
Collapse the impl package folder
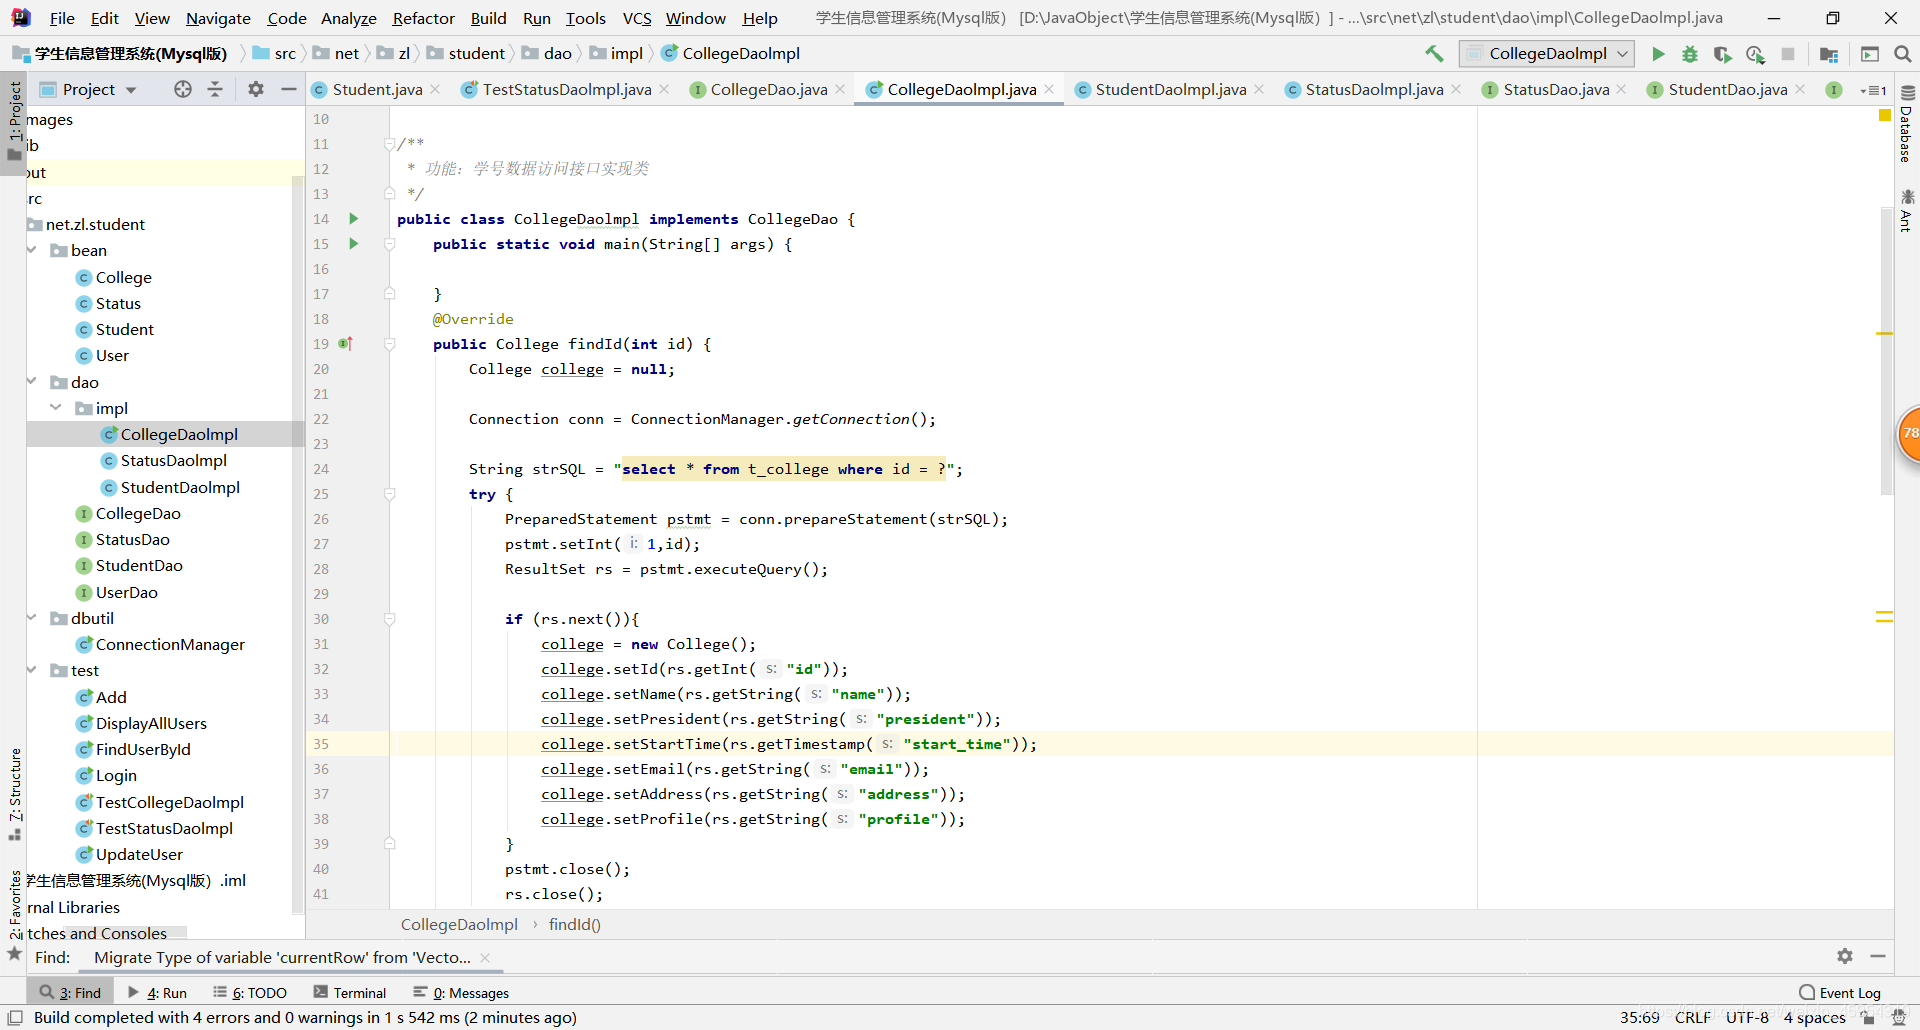click(57, 408)
